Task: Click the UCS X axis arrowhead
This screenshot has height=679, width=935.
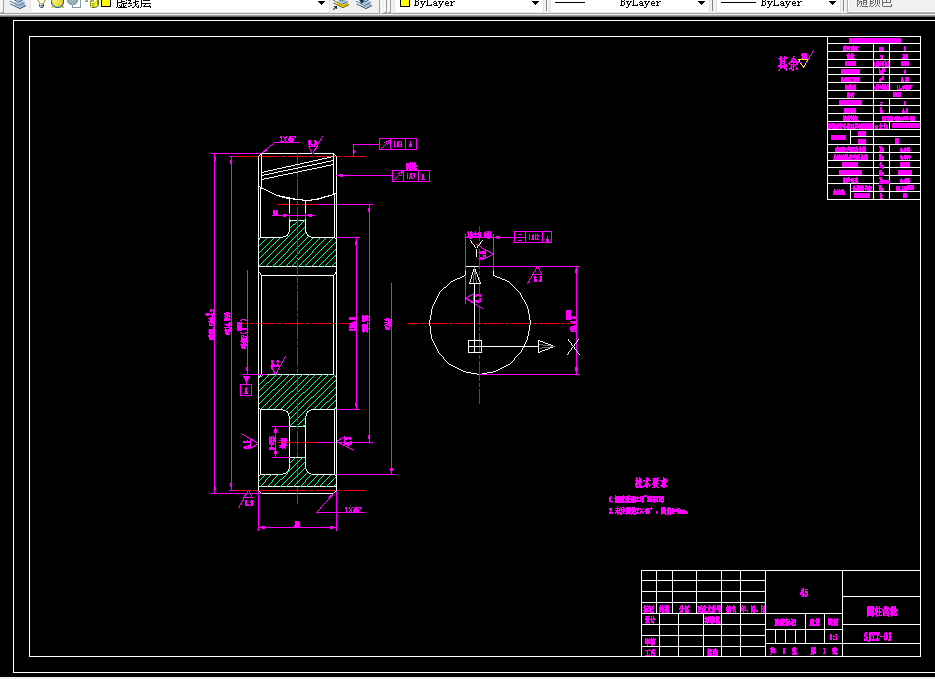Action: (x=546, y=346)
